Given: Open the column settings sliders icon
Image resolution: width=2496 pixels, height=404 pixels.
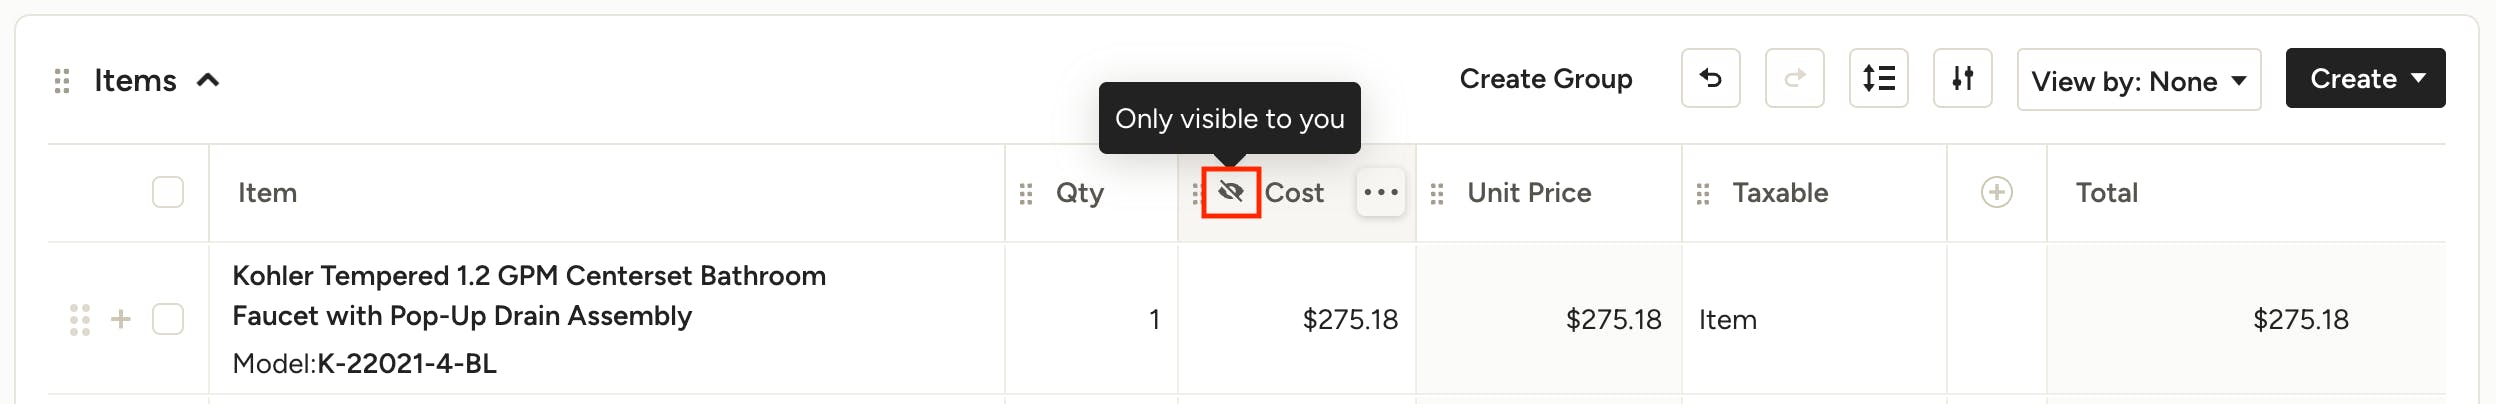Looking at the screenshot, I should tap(1962, 78).
